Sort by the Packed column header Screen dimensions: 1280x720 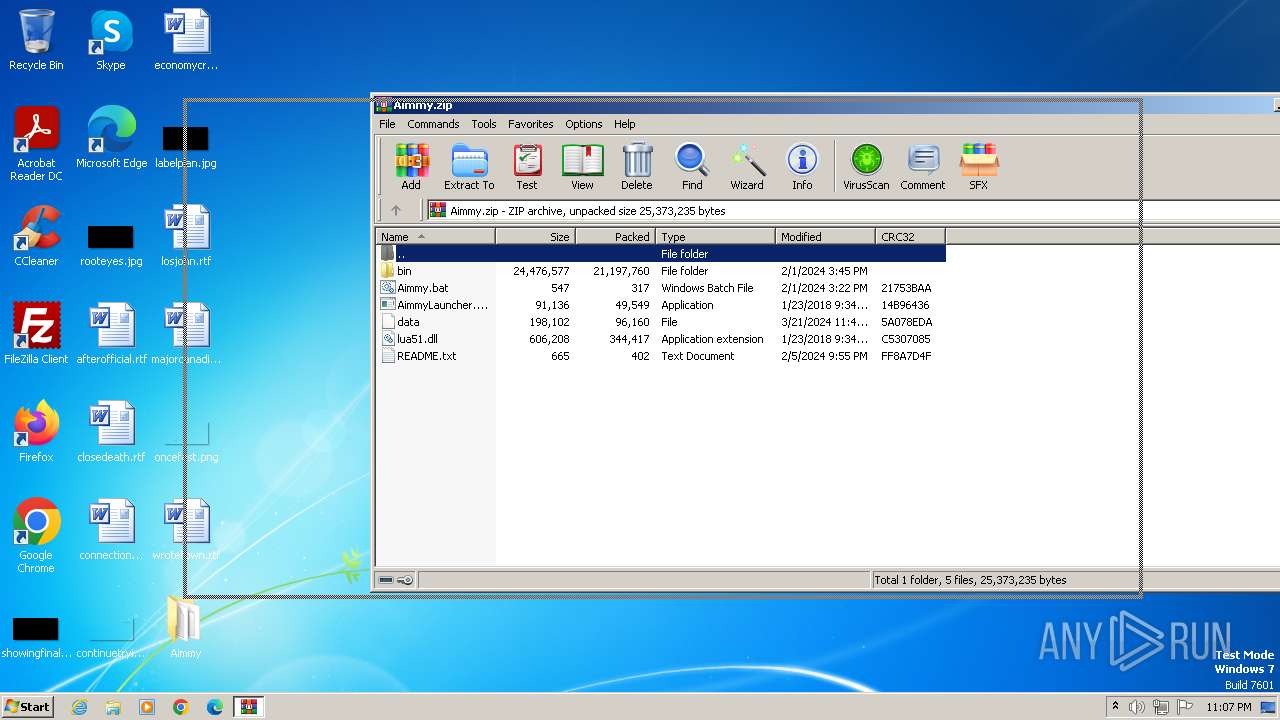coord(616,237)
